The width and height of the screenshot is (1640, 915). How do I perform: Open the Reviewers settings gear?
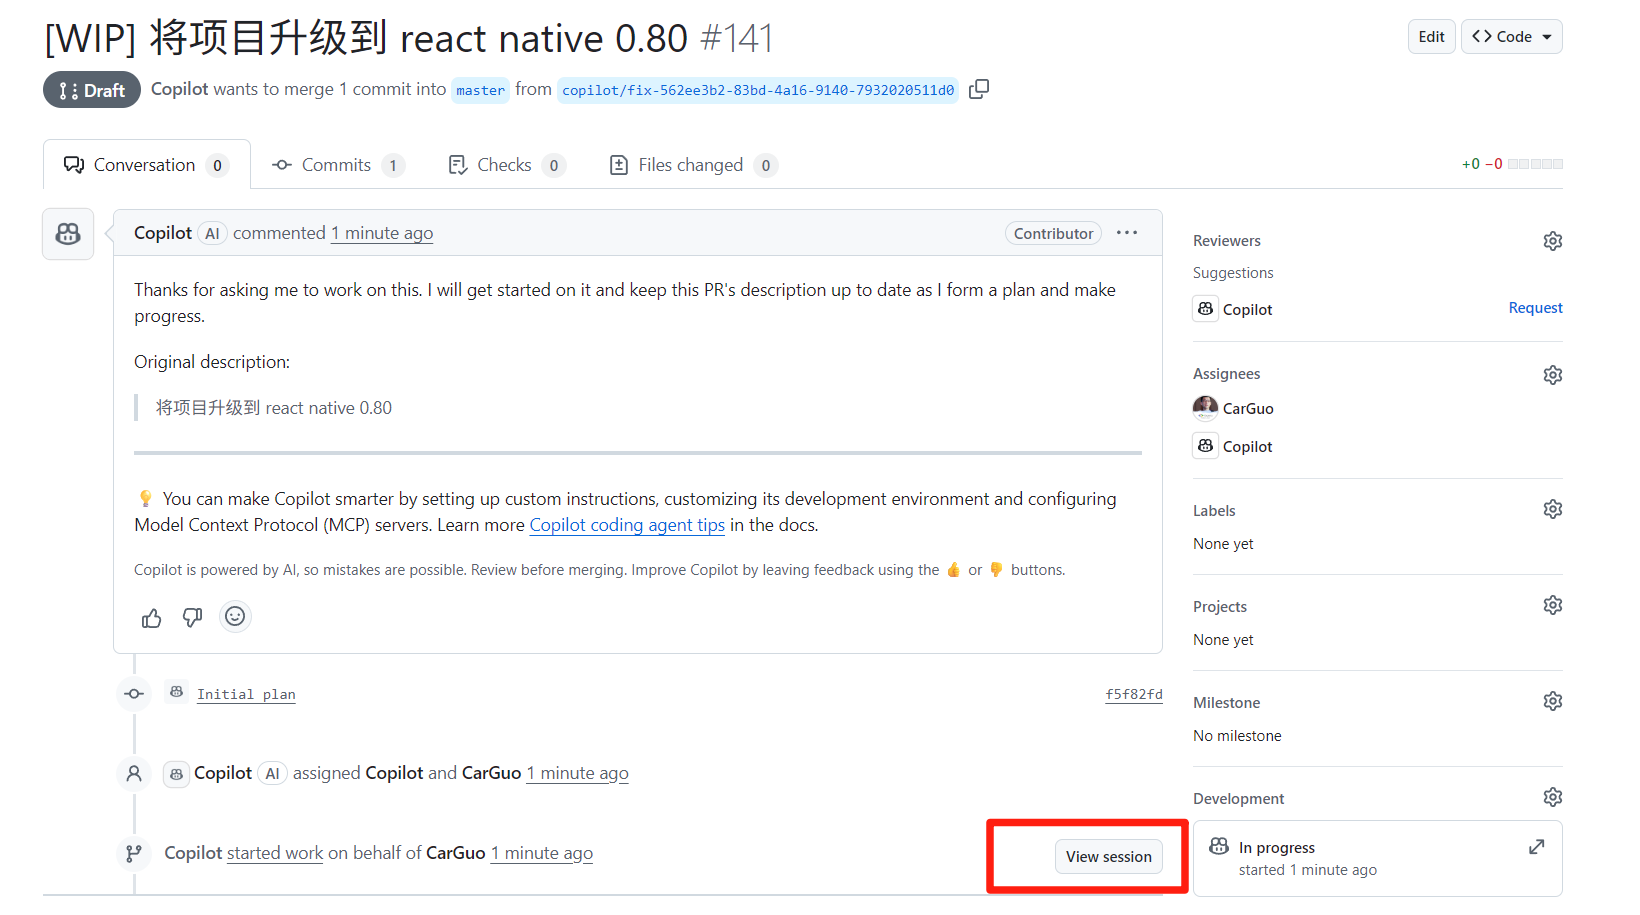pyautogui.click(x=1552, y=241)
